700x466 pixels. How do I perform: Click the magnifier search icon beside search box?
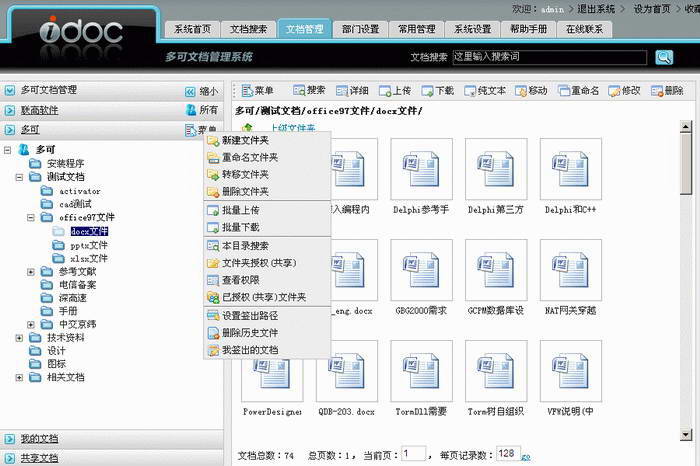click(664, 57)
